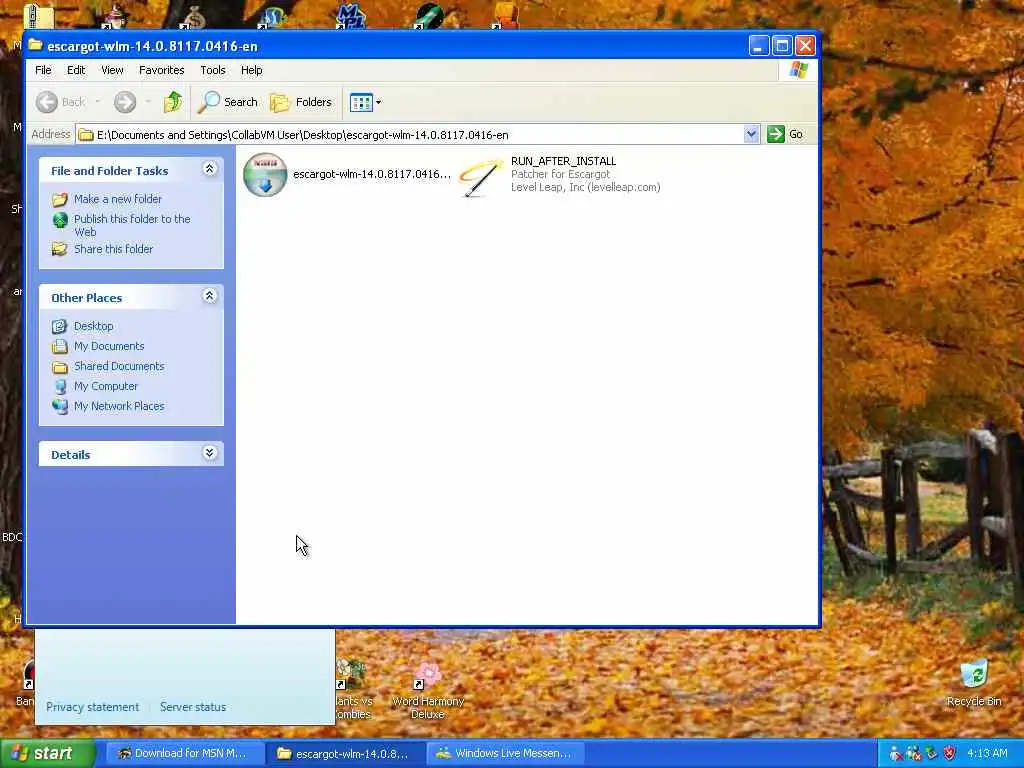Click the Publish to Web globe icon

pos(59,220)
